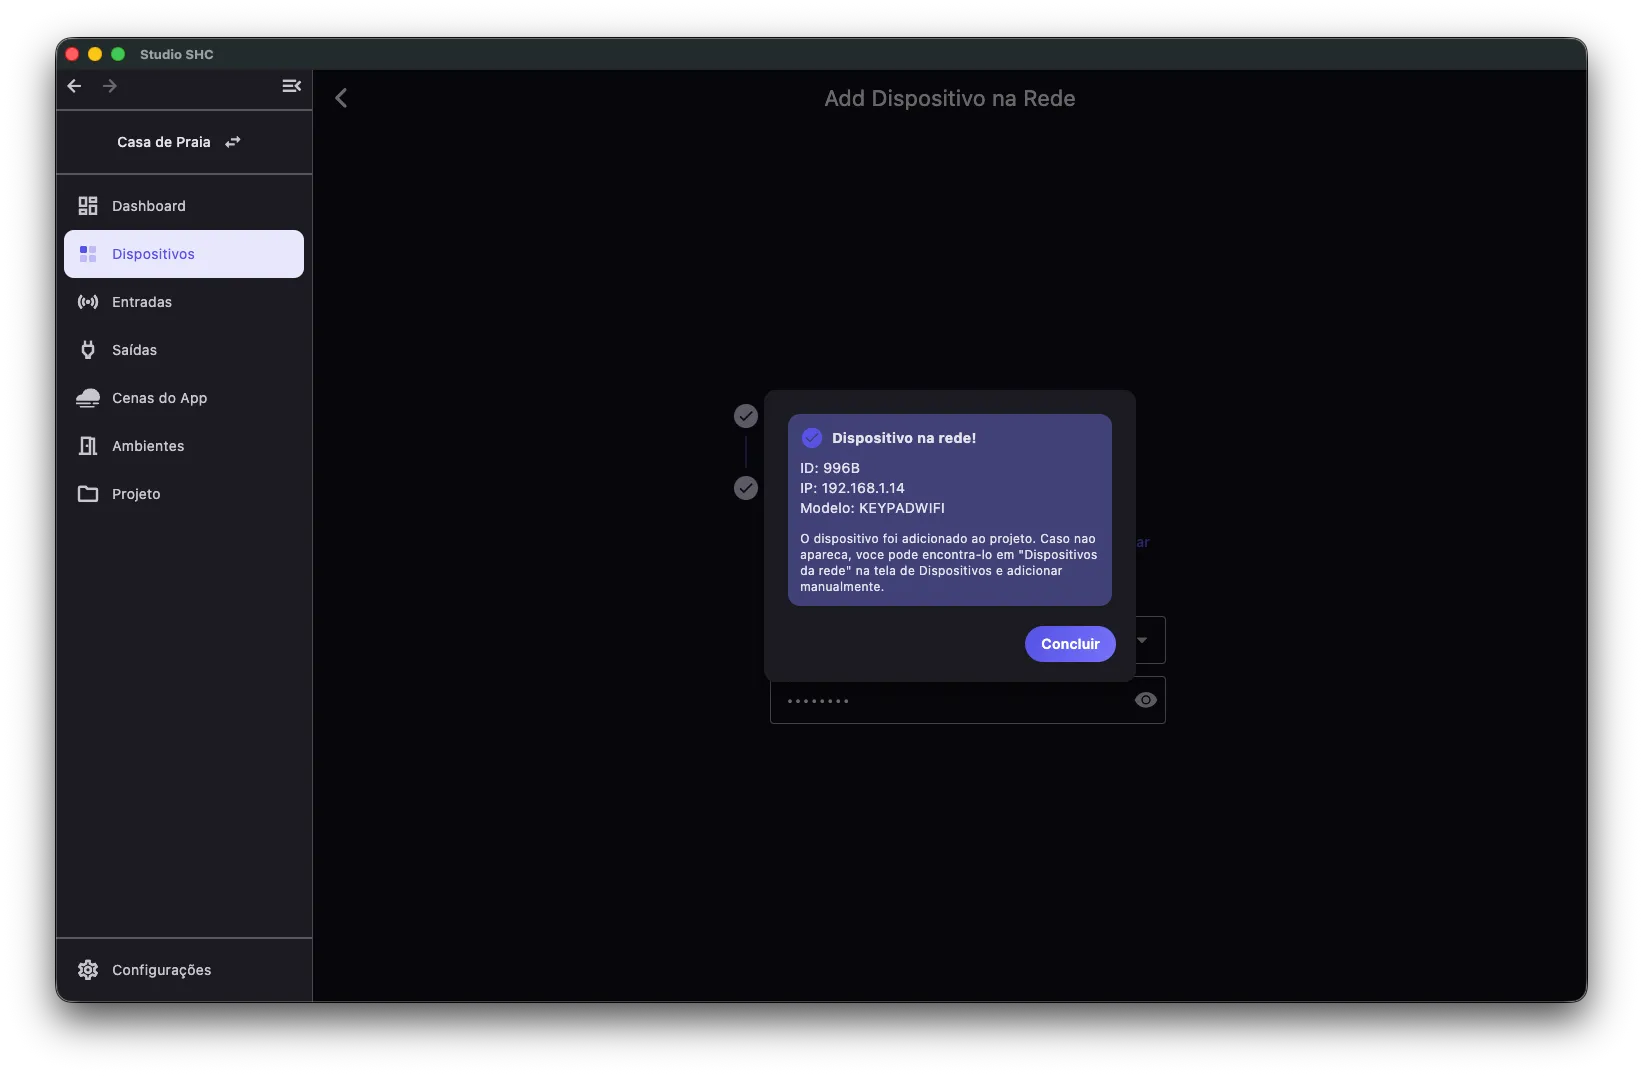Click the first completed step checkmark

pos(746,416)
